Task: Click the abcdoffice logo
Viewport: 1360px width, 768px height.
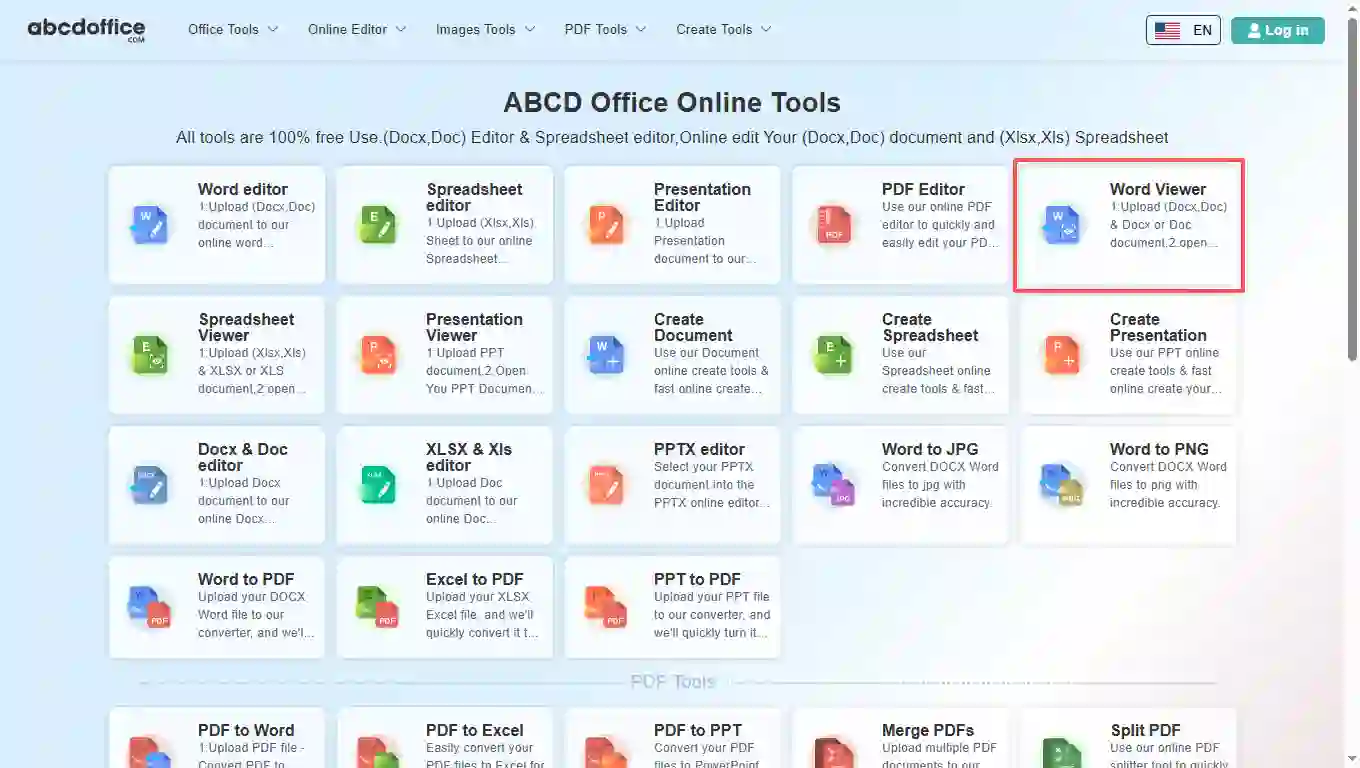Action: 86,29
